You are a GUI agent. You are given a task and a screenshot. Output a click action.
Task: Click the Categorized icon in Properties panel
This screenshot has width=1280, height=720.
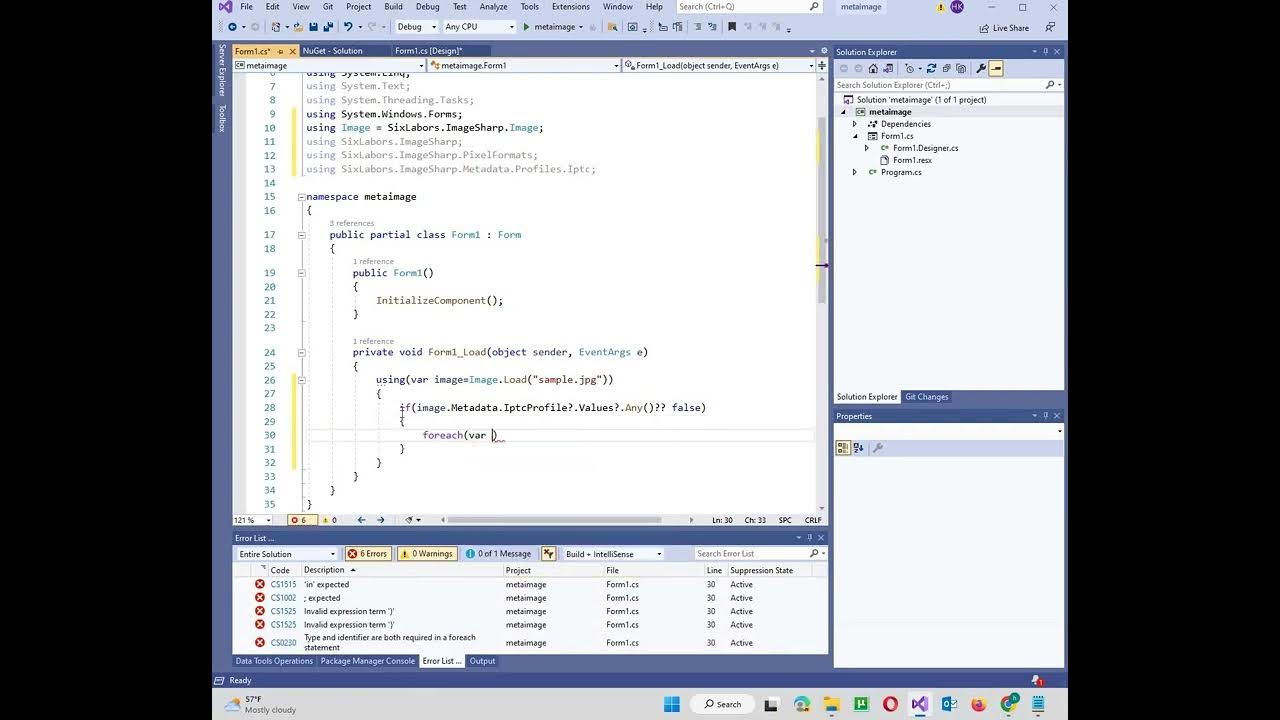pyautogui.click(x=843, y=448)
